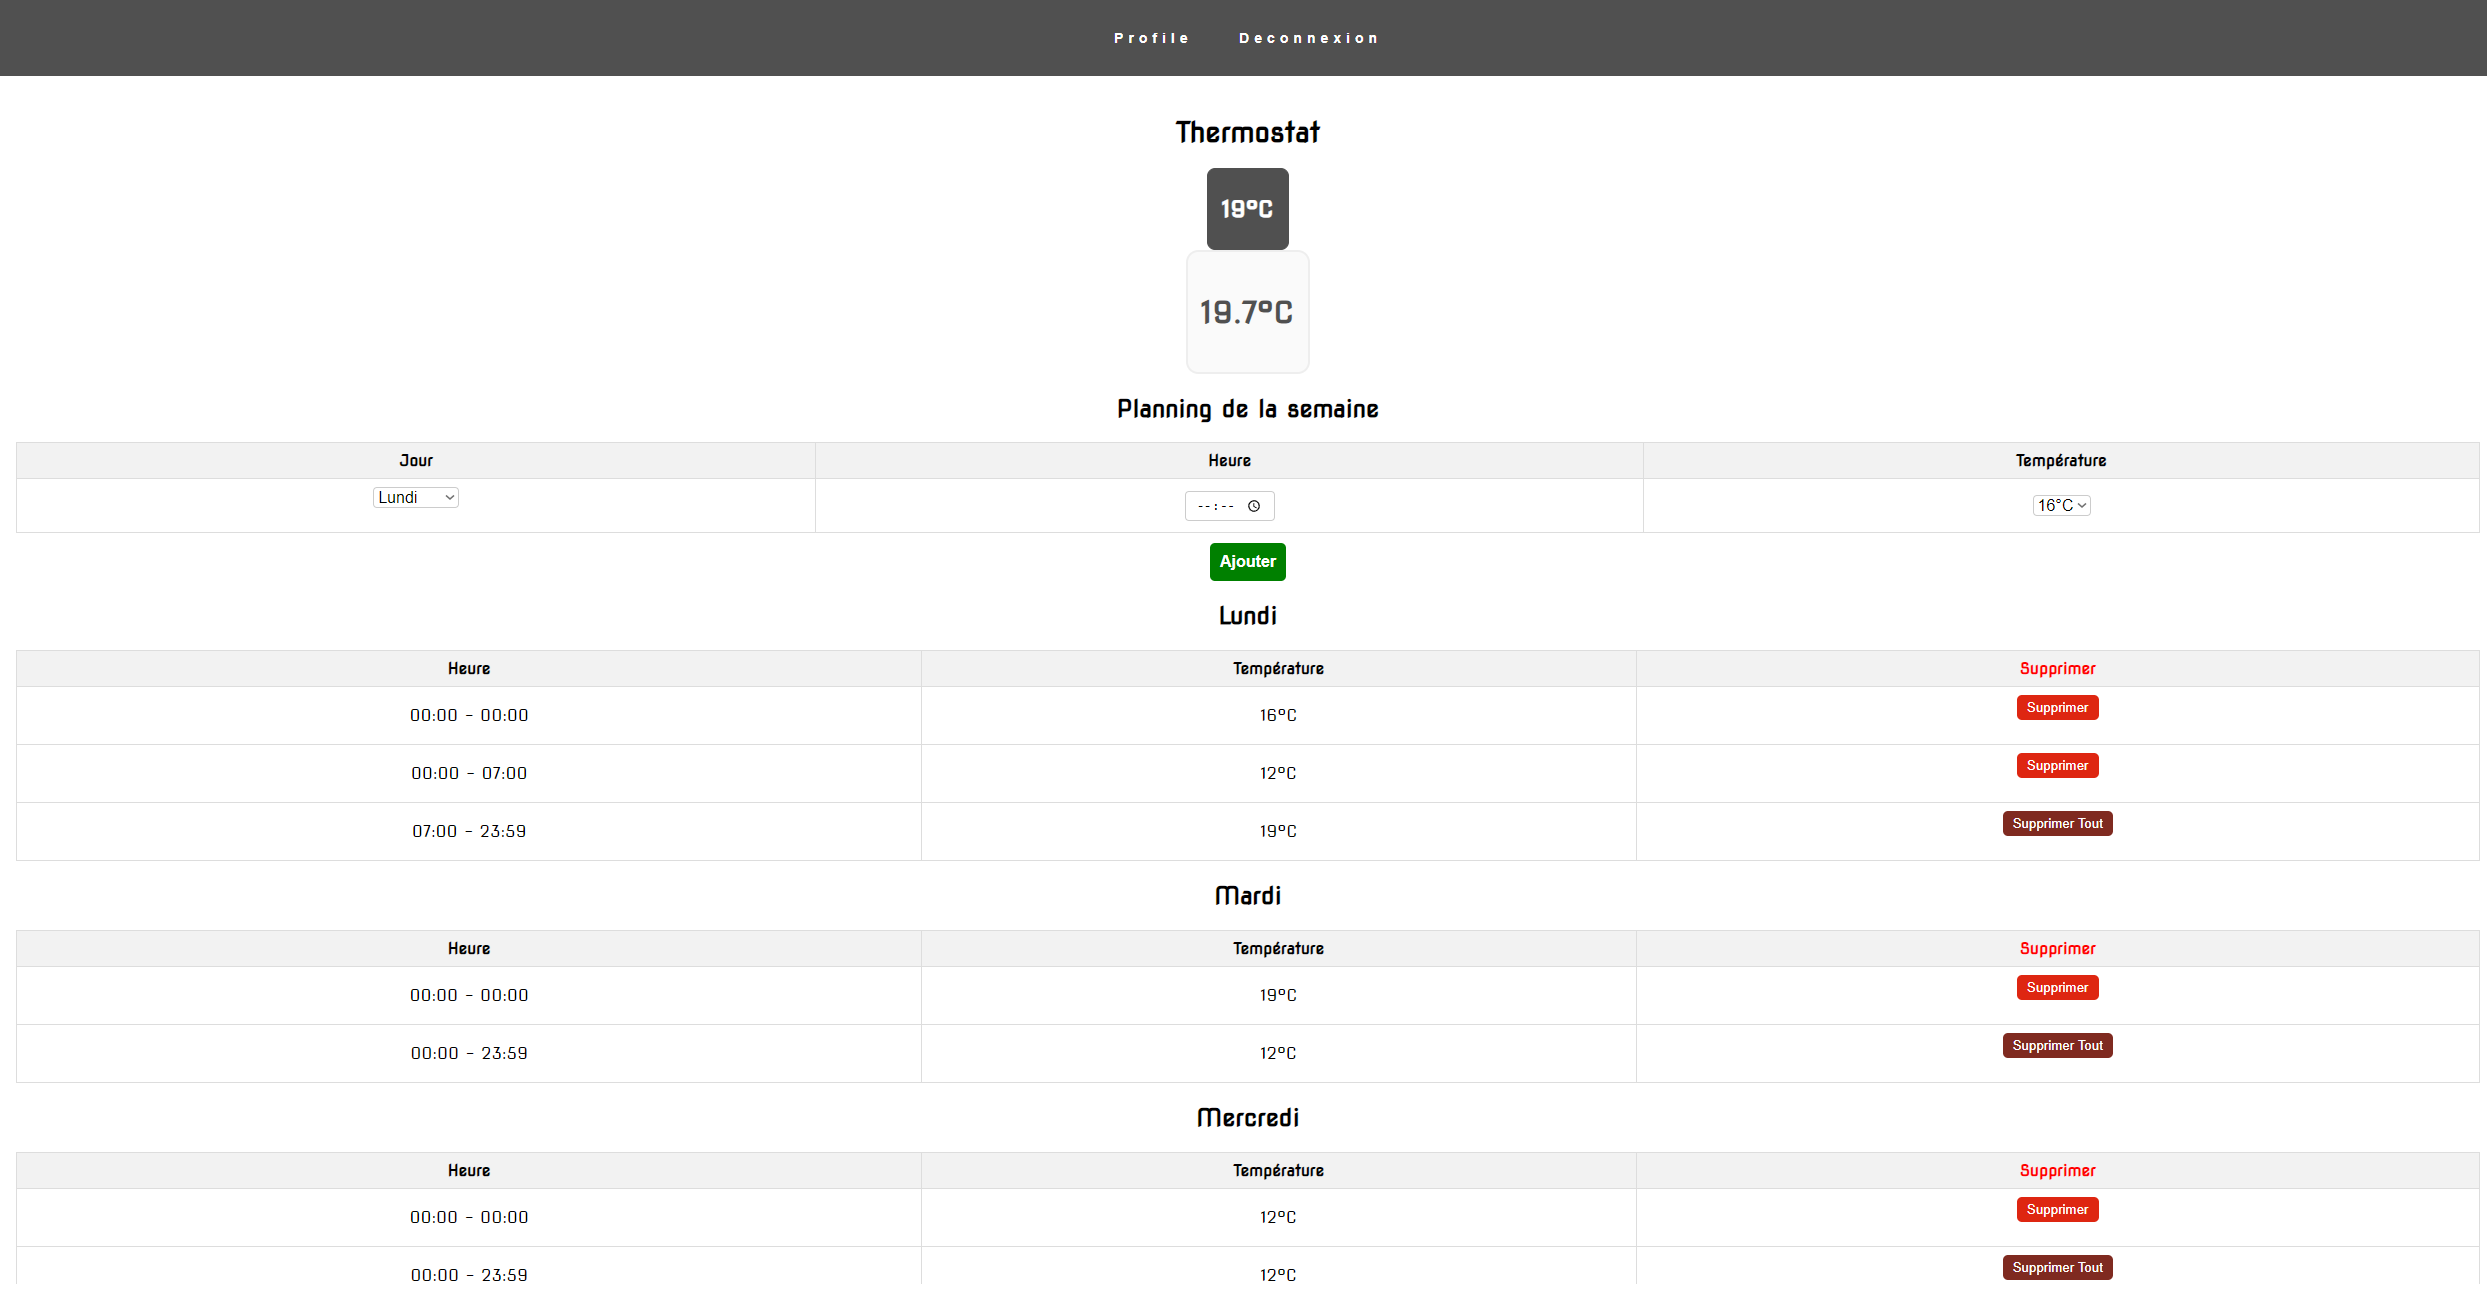Delete Mercredi 00:00 - 00:00 12°C entry
The height and width of the screenshot is (1299, 2487).
pos(2057,1210)
